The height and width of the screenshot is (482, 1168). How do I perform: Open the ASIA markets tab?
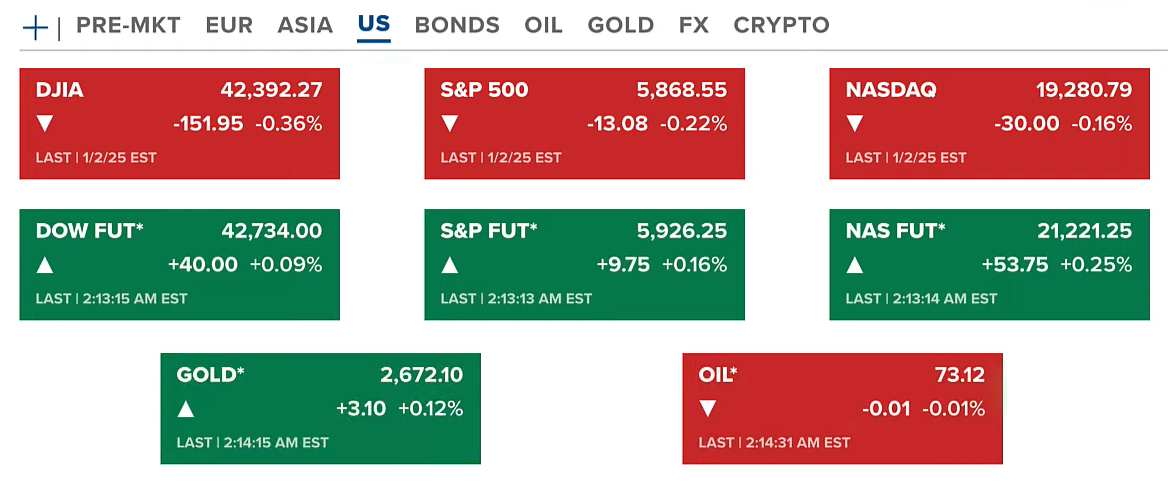305,25
